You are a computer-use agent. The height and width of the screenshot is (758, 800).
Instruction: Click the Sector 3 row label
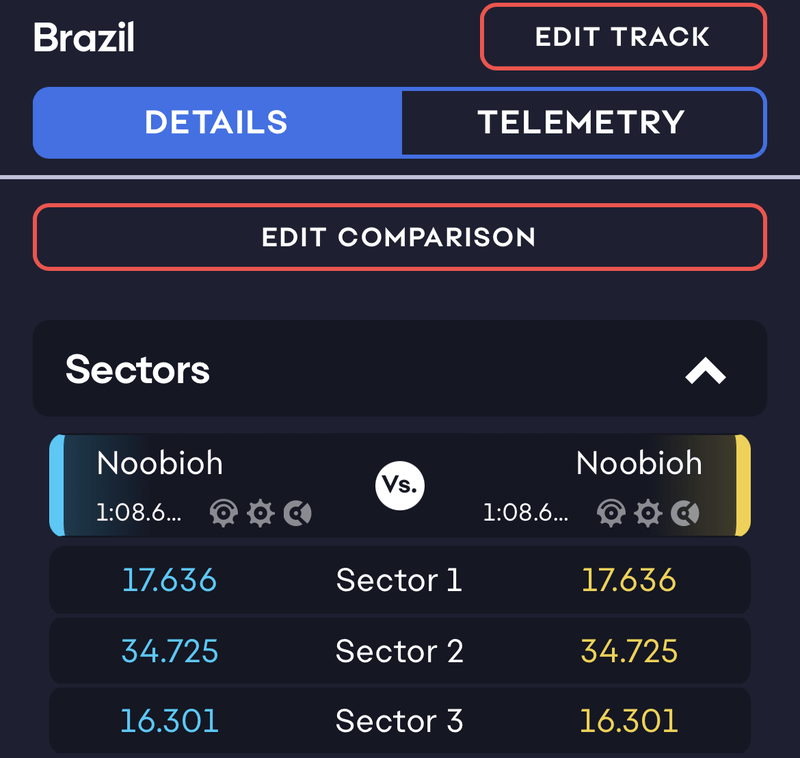point(399,721)
